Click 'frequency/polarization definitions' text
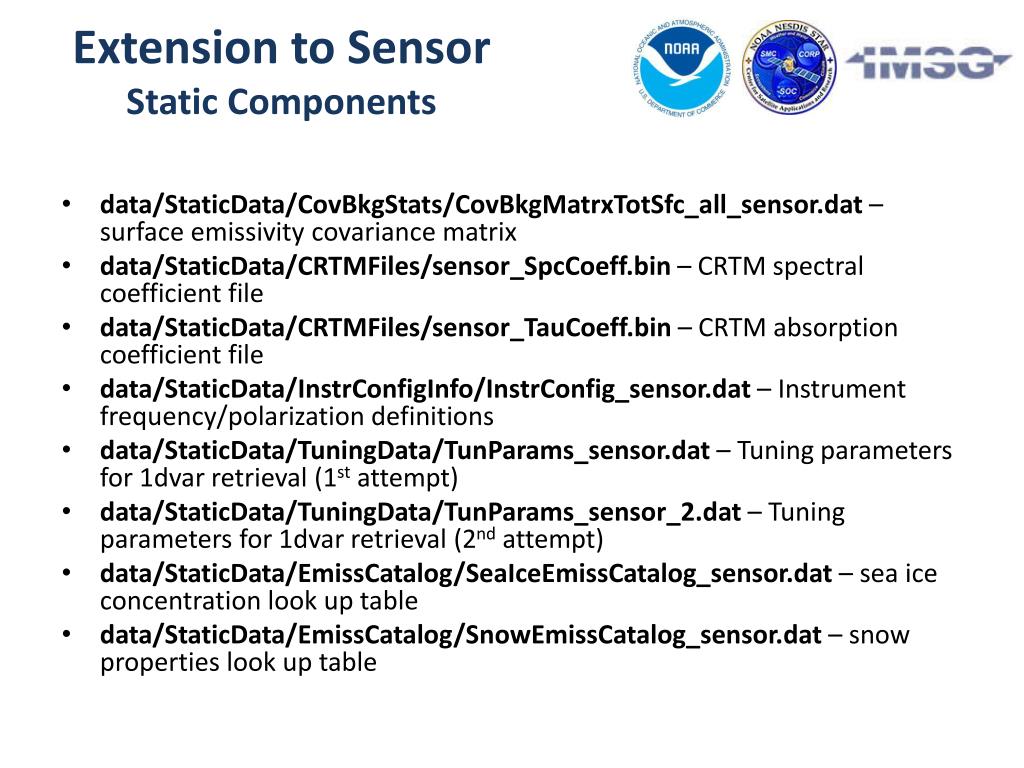 point(296,416)
